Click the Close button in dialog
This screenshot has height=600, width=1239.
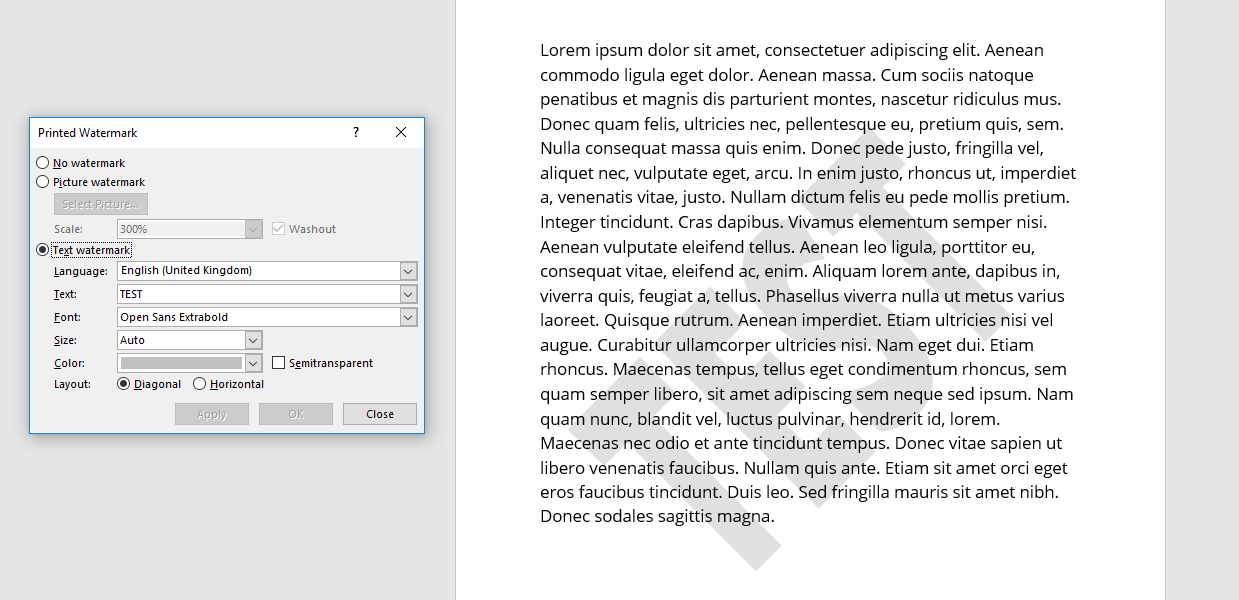pyautogui.click(x=380, y=414)
